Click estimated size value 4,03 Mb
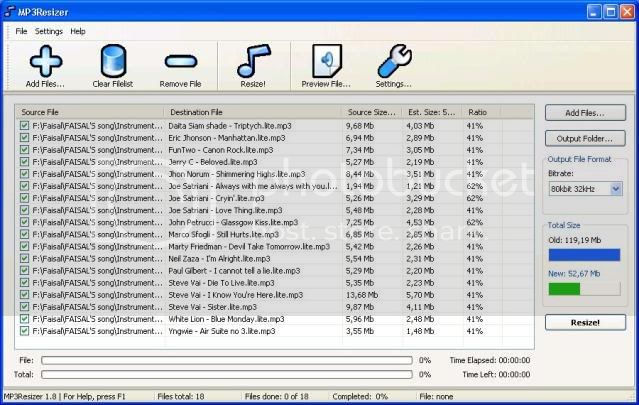The width and height of the screenshot is (639, 405). point(420,125)
